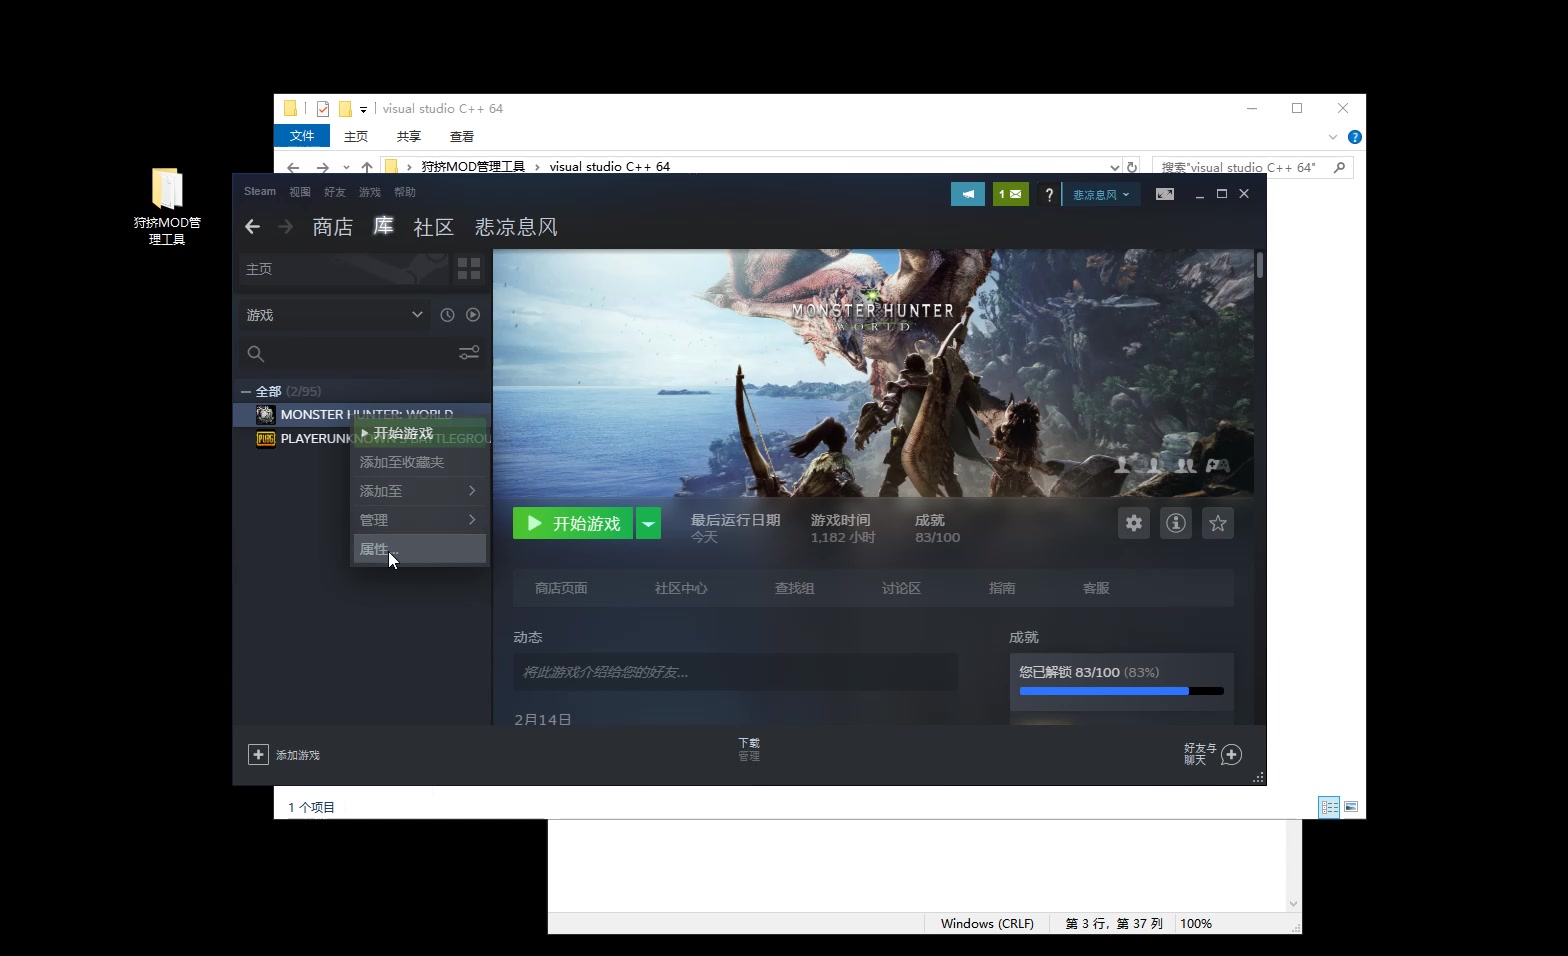Click the PLAYERUNKNOWN'S BATTLEGROUNDS game icon
The height and width of the screenshot is (956, 1568).
click(265, 438)
